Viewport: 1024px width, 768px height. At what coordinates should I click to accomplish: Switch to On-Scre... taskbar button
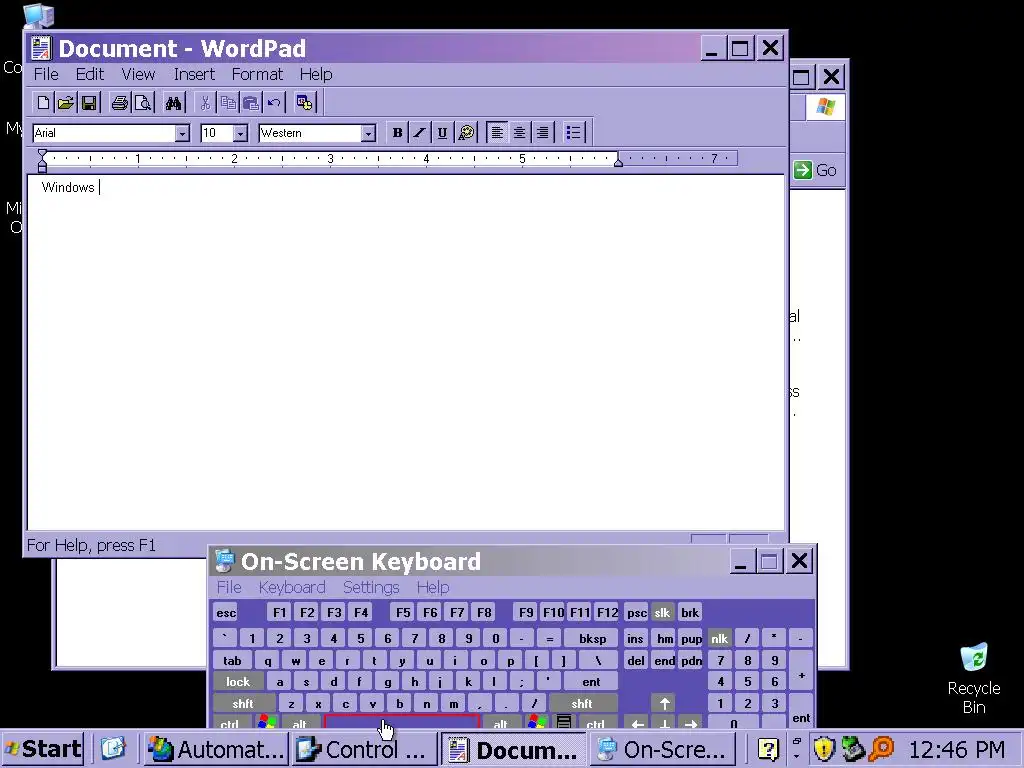[662, 749]
